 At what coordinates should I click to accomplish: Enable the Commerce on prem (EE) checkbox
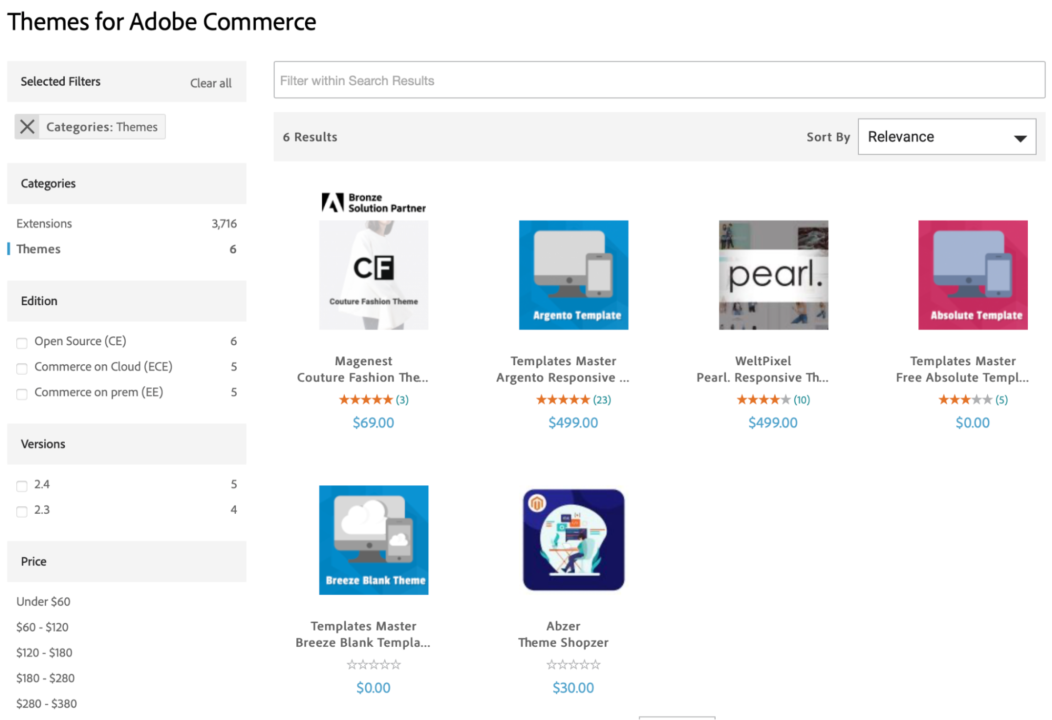pos(21,394)
